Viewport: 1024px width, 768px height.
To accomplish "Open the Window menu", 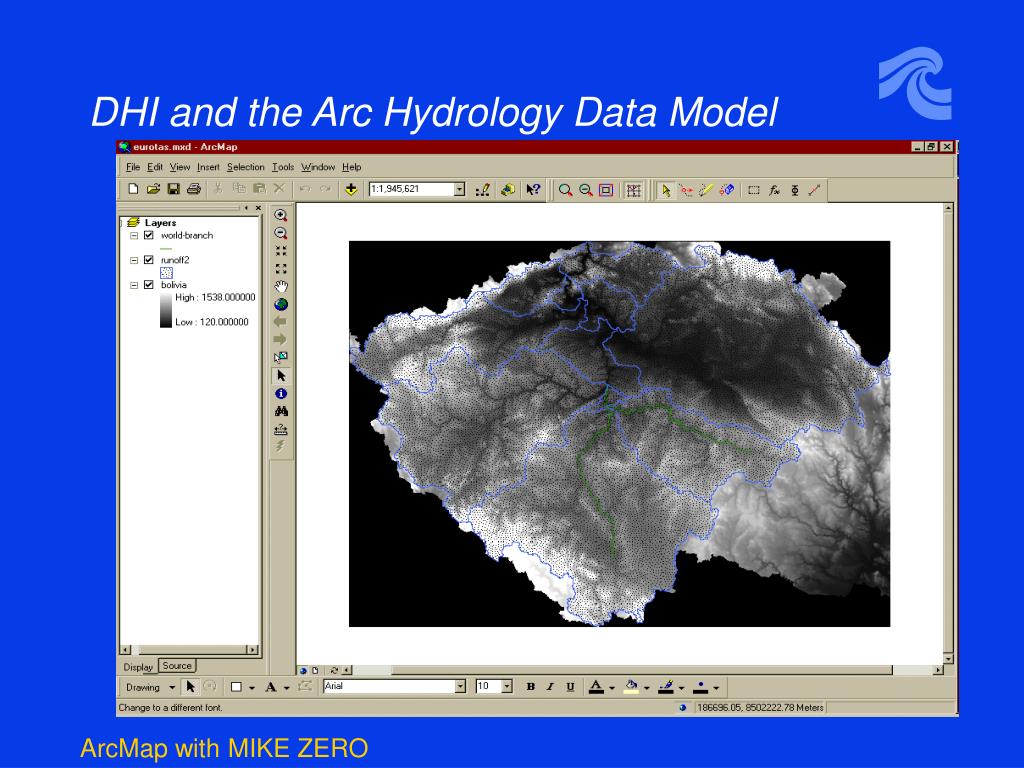I will point(318,167).
